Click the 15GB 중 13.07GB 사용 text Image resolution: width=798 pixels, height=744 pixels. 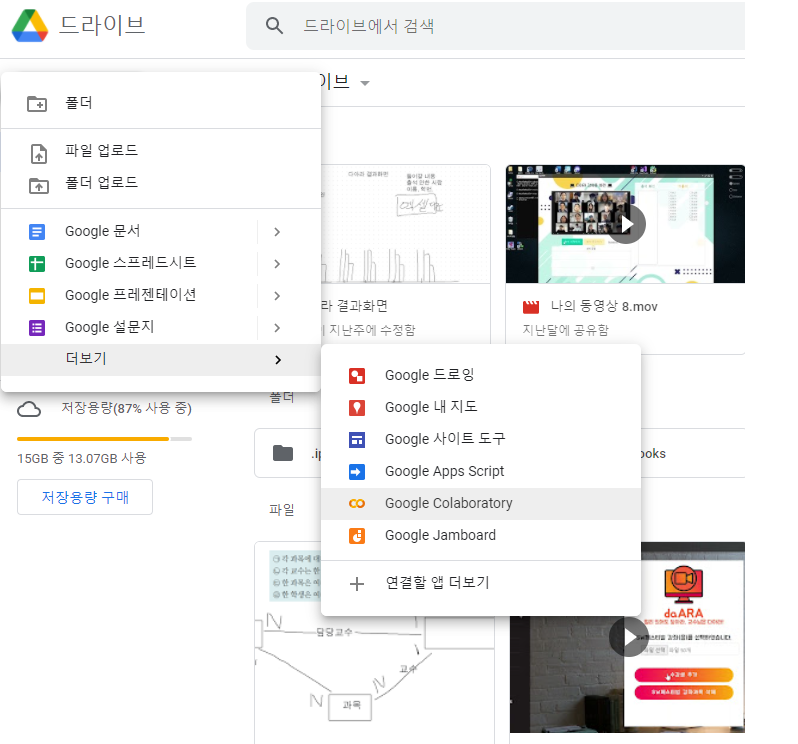pyautogui.click(x=82, y=459)
